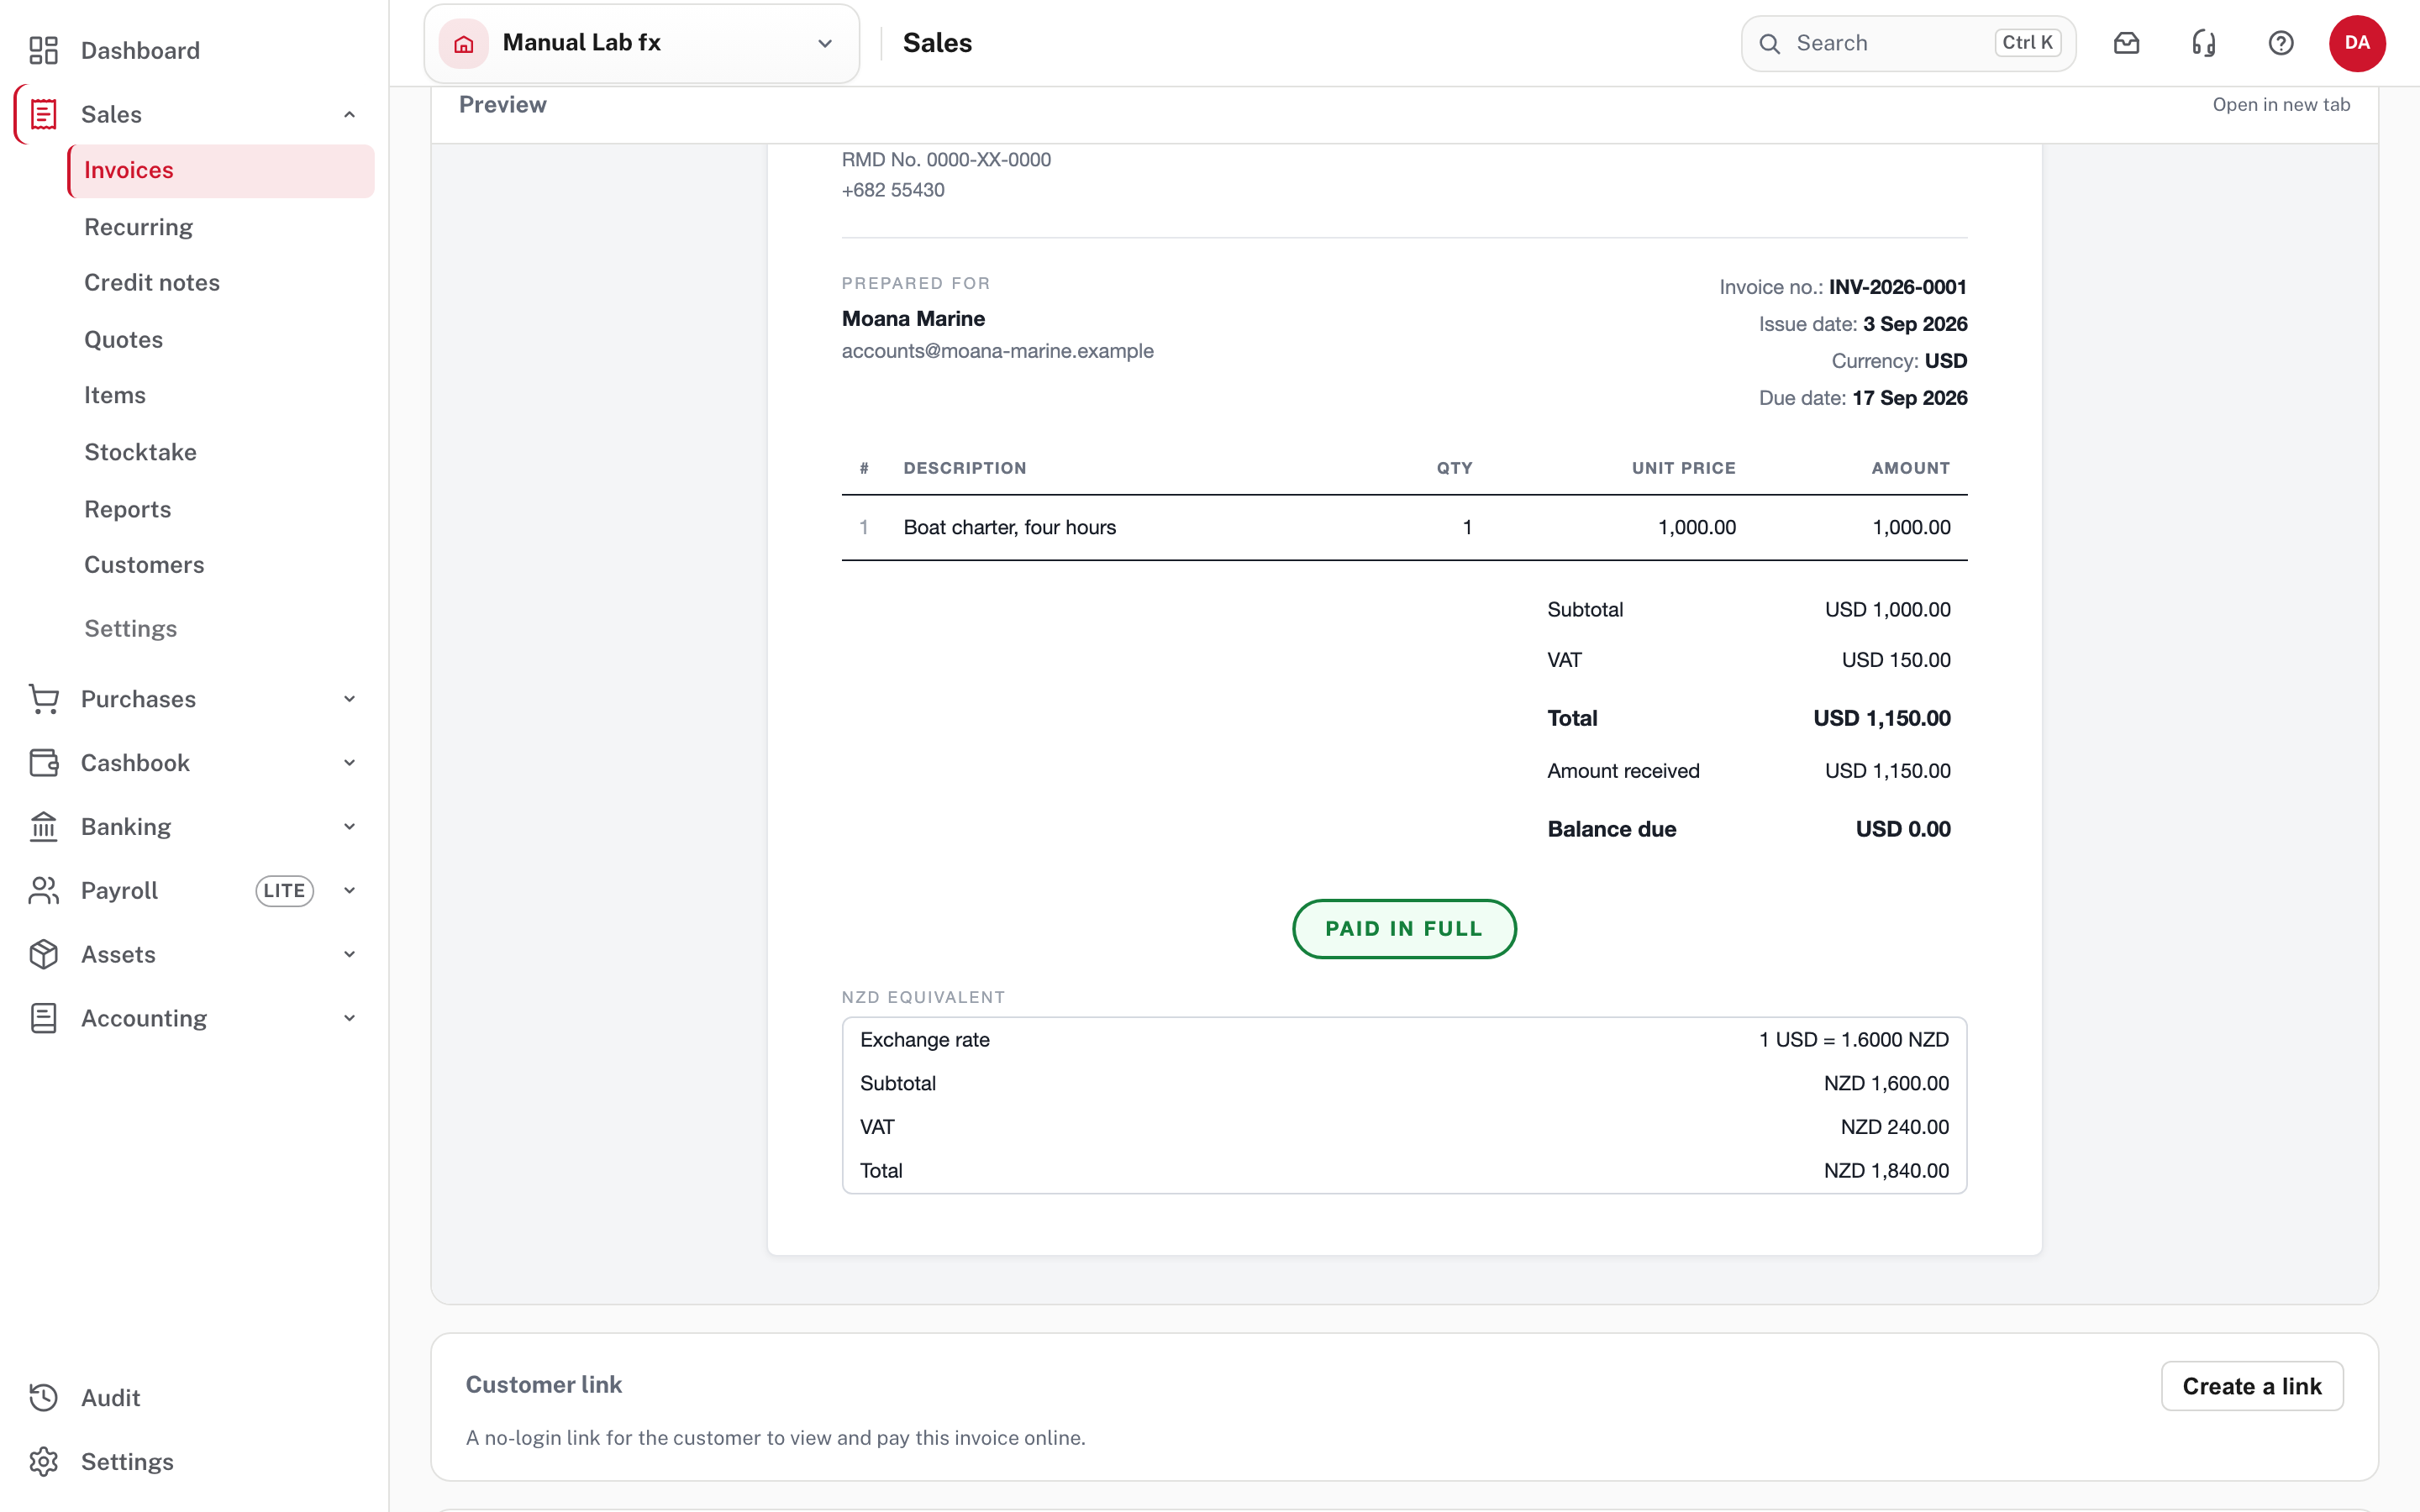Open the help question mark icon
The height and width of the screenshot is (1512, 2420).
[2281, 43]
